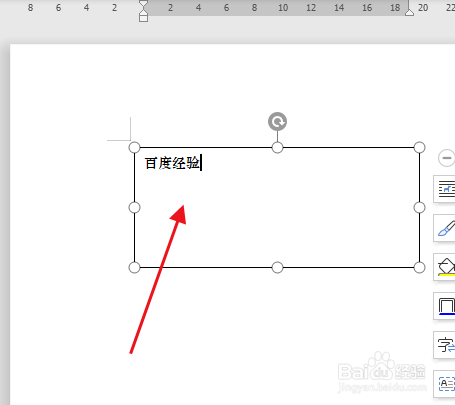
Task: Click the text 百度经验 inside the text box
Action: pos(172,163)
